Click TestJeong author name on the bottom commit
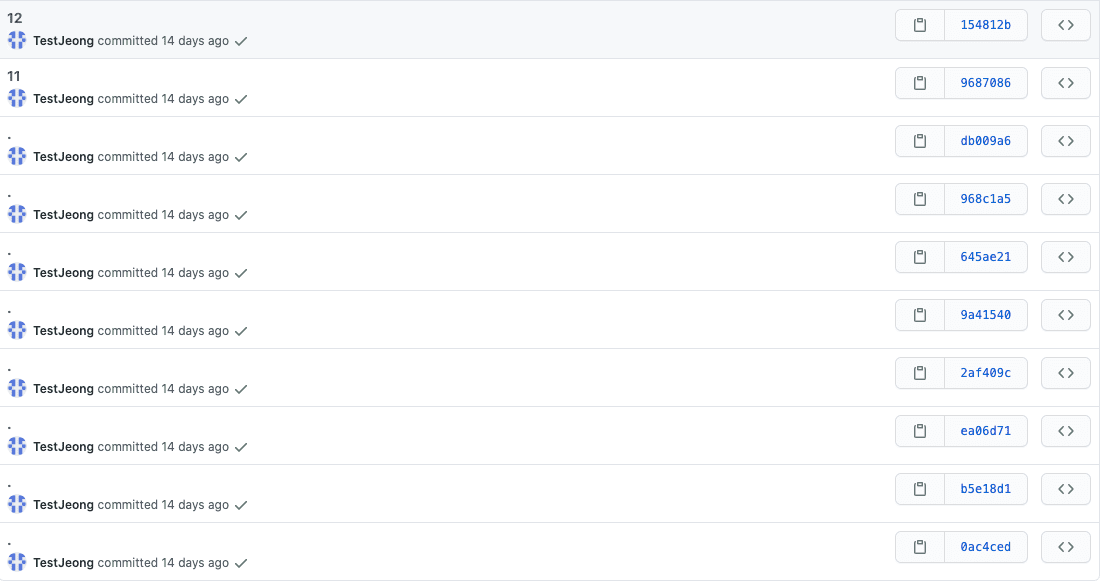Screen dimensions: 1100x584 [63, 563]
